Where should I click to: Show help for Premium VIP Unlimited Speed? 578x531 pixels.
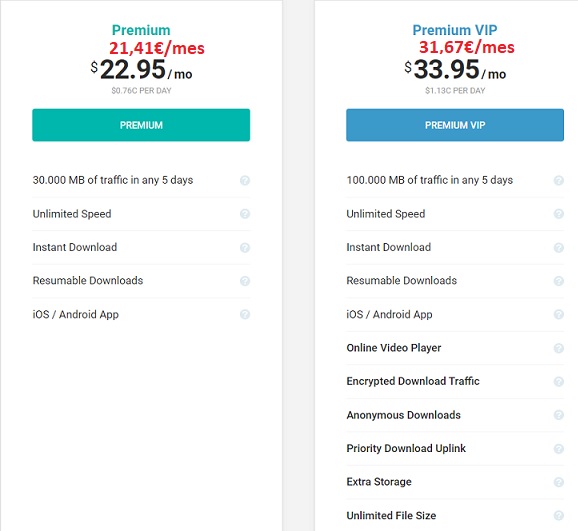click(x=559, y=214)
